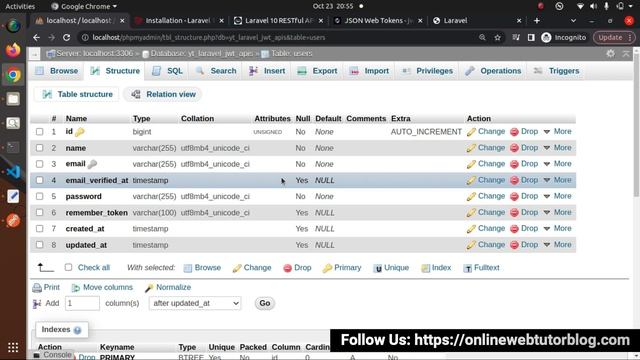Viewport: 640px width, 360px height.
Task: Open the Export tab
Action: tap(318, 71)
